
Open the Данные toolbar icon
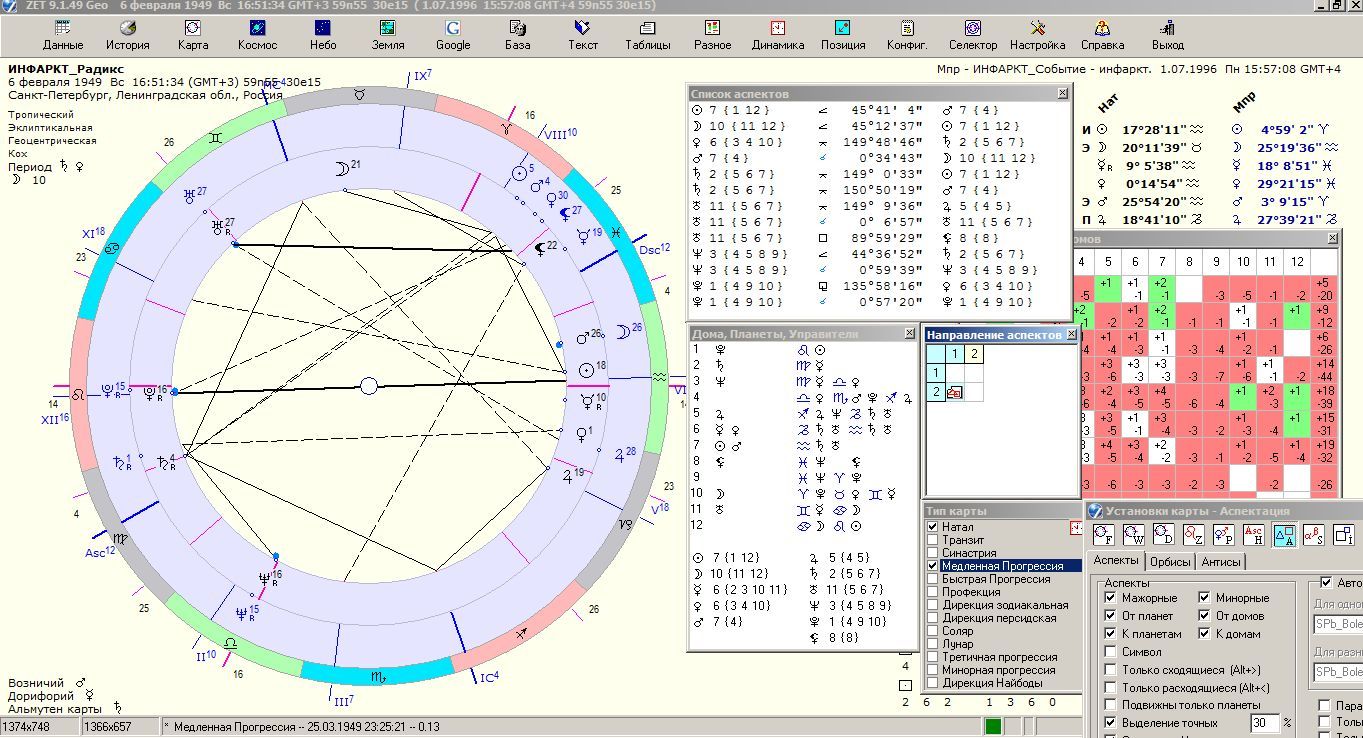63,35
